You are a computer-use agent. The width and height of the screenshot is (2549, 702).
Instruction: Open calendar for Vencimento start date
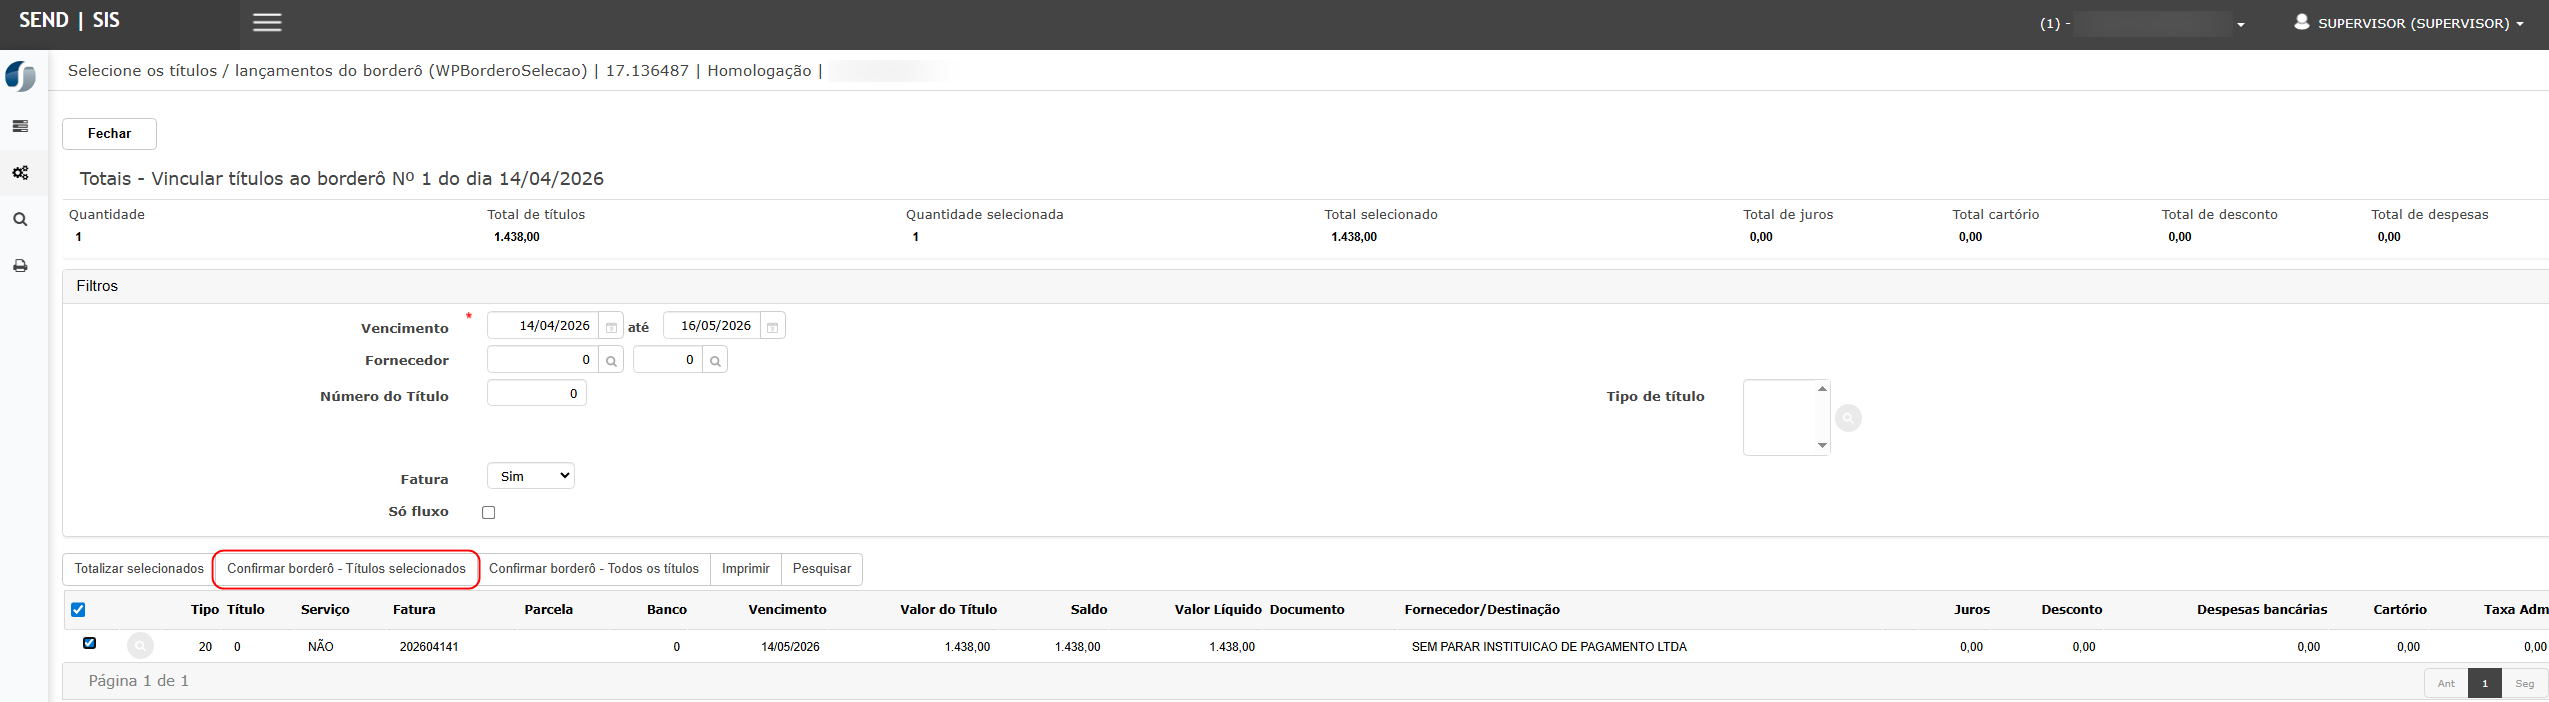611,327
